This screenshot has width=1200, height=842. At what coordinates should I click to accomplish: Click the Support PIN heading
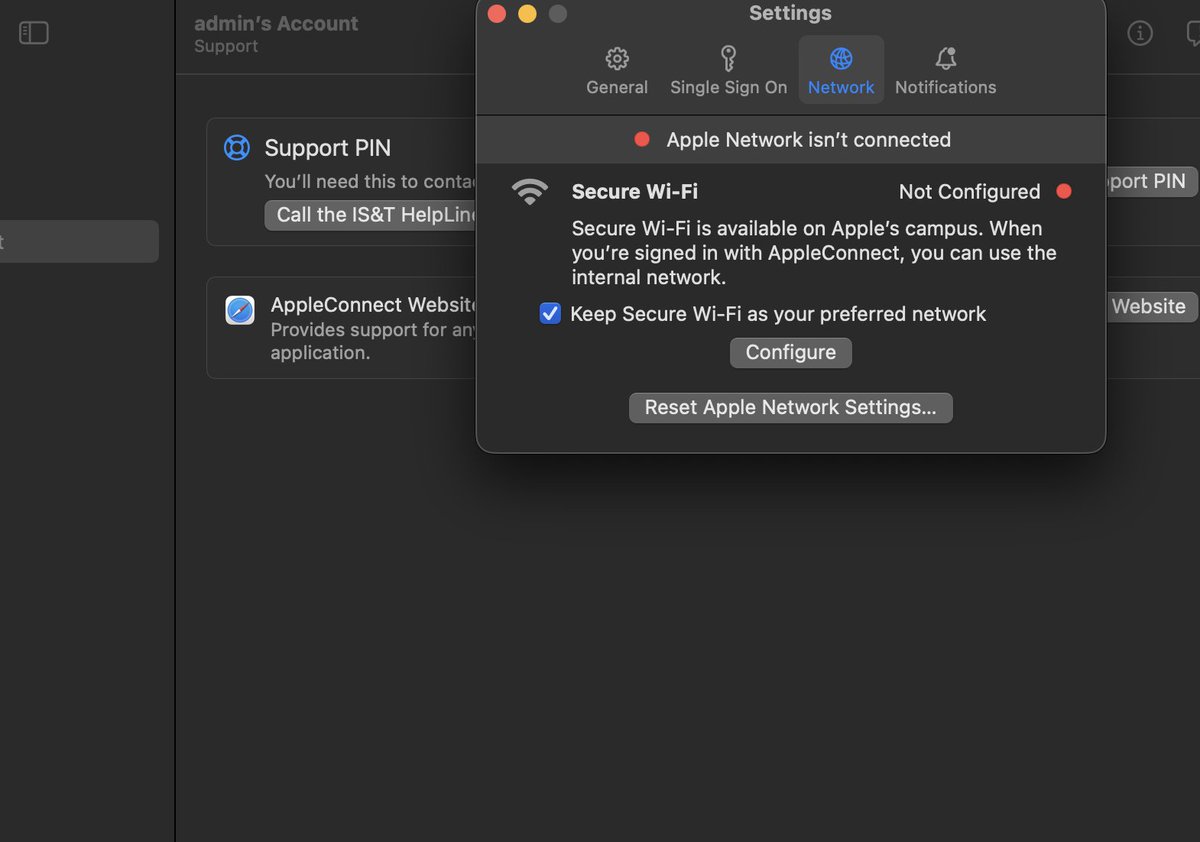pyautogui.click(x=328, y=148)
